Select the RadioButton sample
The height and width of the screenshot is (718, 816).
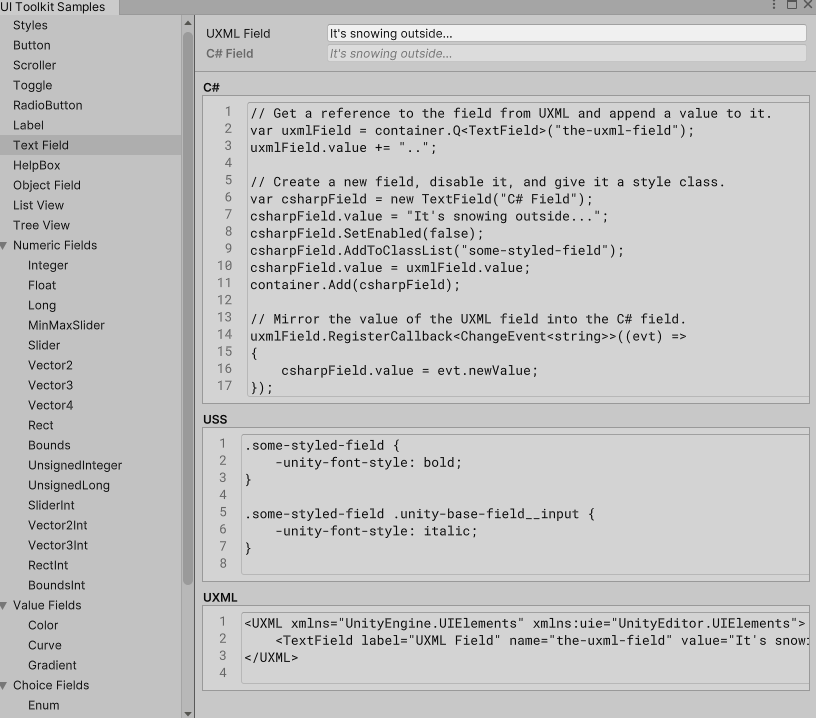click(48, 105)
